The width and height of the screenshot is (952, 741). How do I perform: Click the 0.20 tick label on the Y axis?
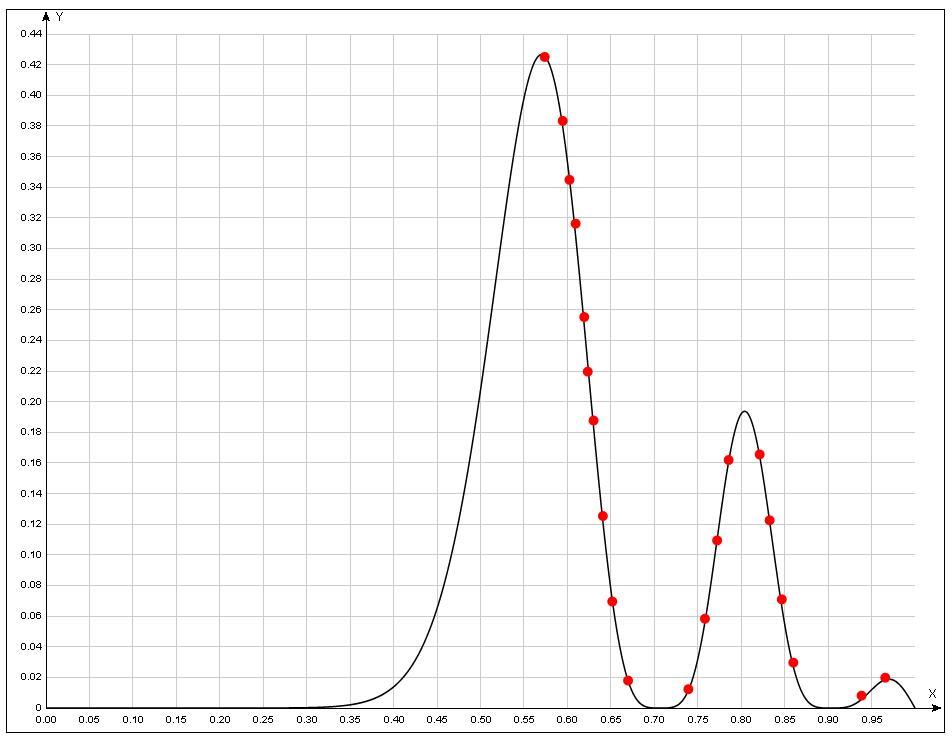pyautogui.click(x=31, y=402)
